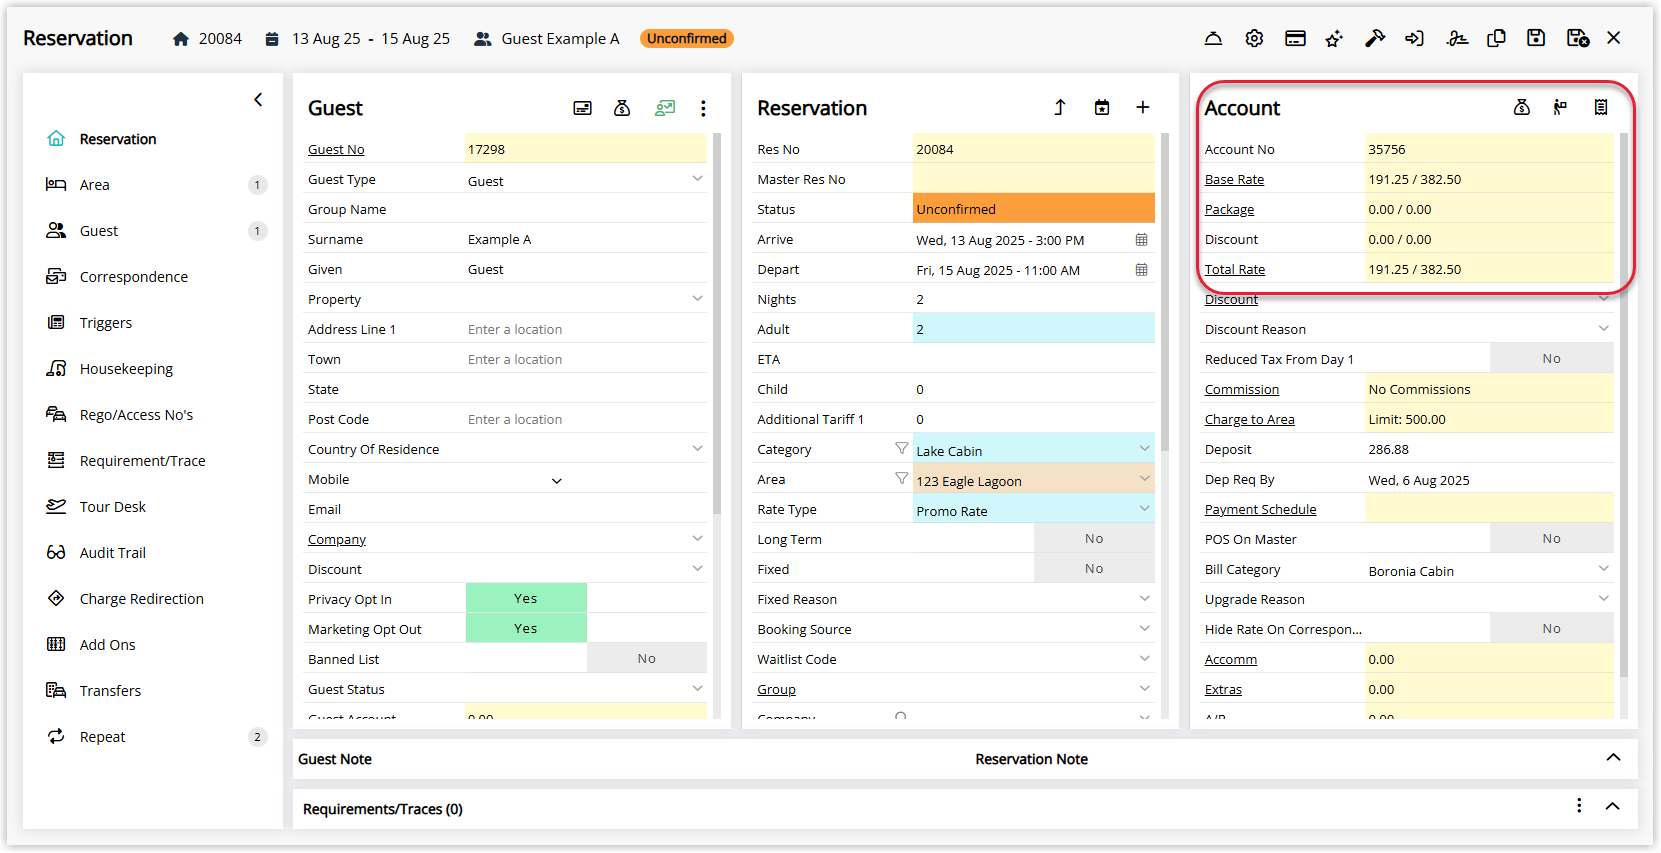Click the ID card icon in Guest panel
This screenshot has height=853, width=1661.
582,108
